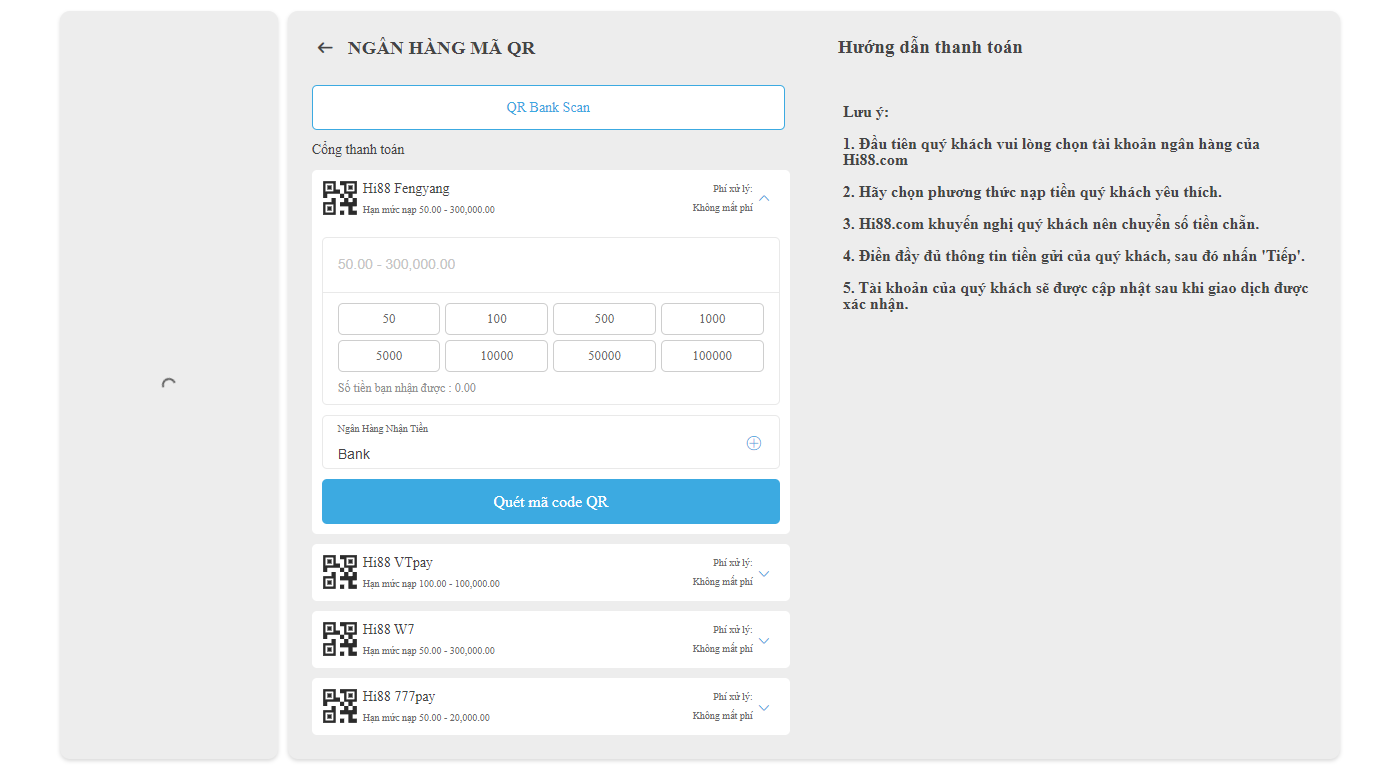The height and width of the screenshot is (777, 1397).
Task: Choose the 100000 quick amount
Action: pyautogui.click(x=713, y=356)
